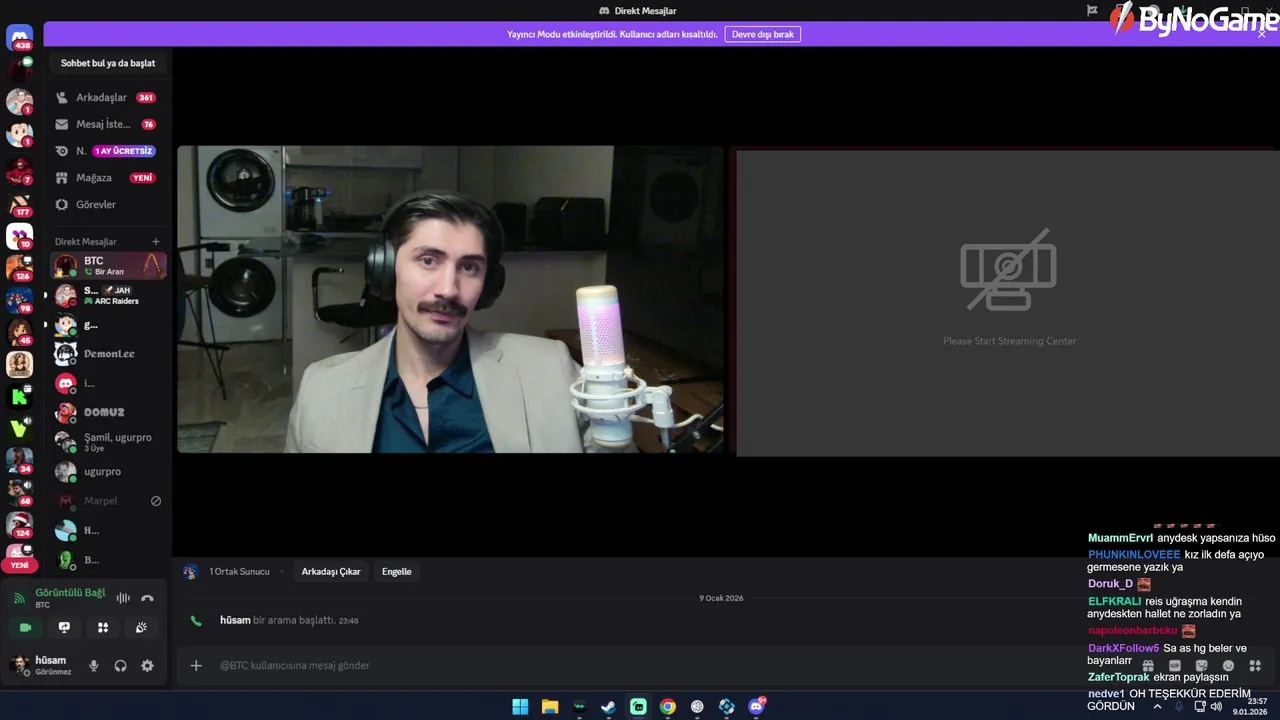Open Mesaj İstekleri requests
Image resolution: width=1280 pixels, height=720 pixels.
(108, 124)
